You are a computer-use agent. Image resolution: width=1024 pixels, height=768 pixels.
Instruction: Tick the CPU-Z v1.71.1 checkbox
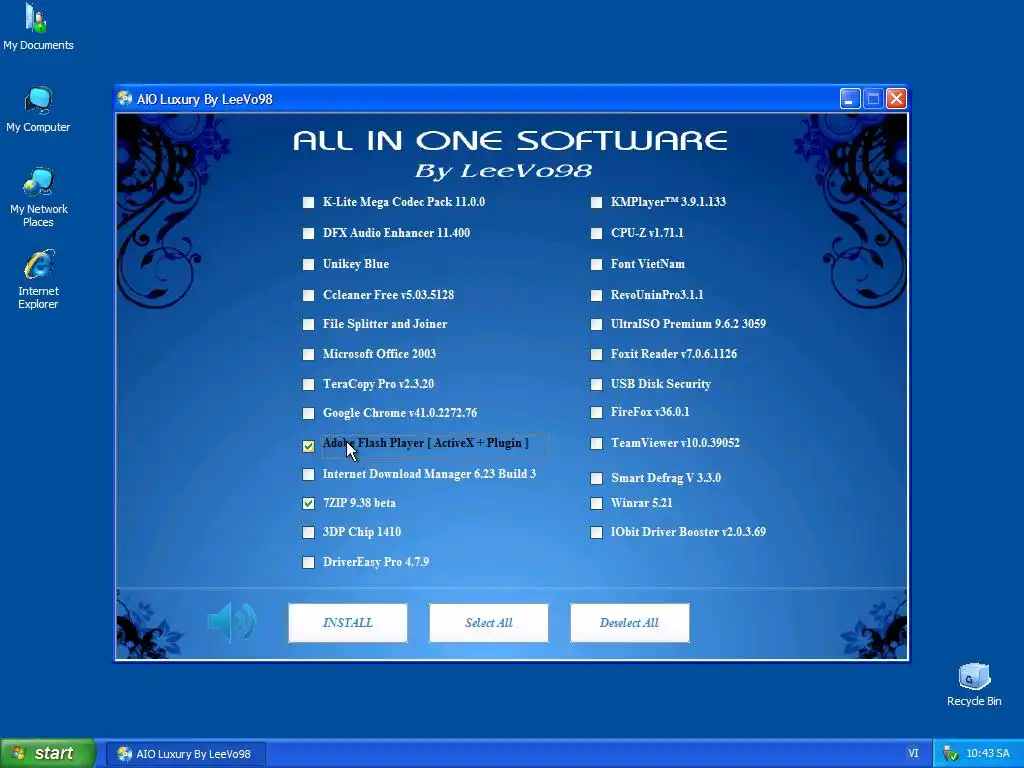point(596,233)
